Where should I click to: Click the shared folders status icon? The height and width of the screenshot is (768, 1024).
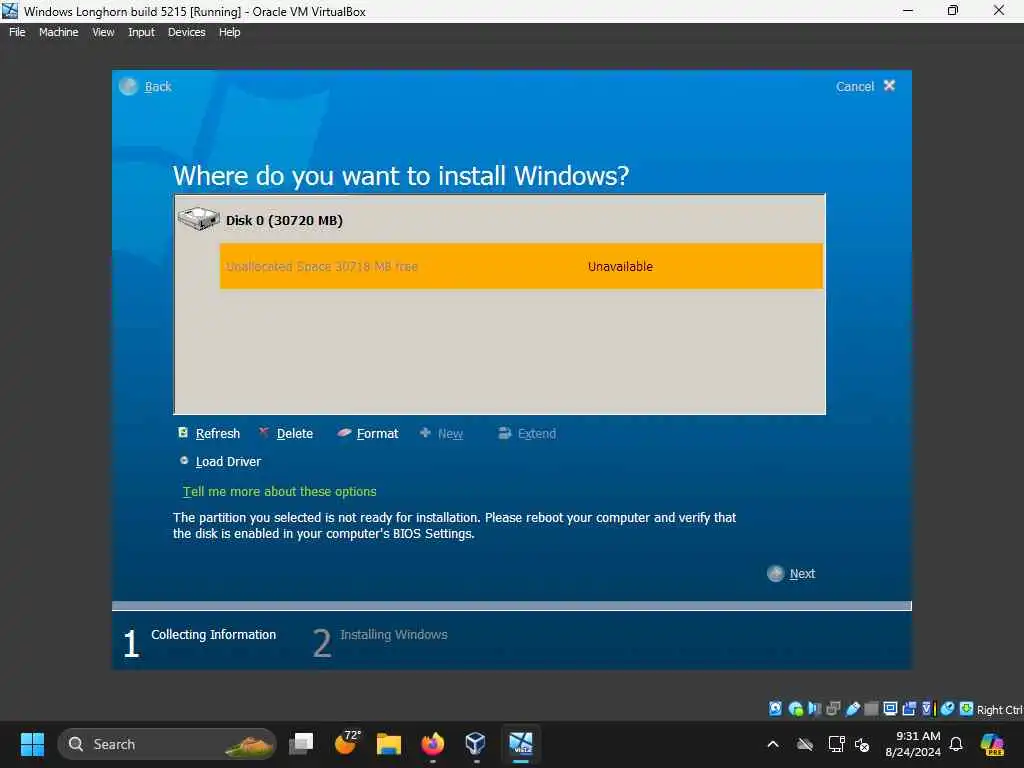click(x=871, y=709)
